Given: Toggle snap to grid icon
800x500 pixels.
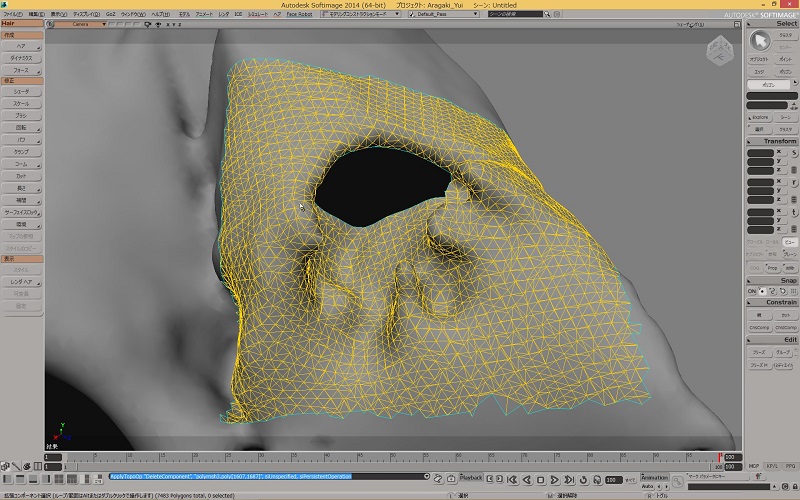Looking at the screenshot, I should [x=793, y=291].
